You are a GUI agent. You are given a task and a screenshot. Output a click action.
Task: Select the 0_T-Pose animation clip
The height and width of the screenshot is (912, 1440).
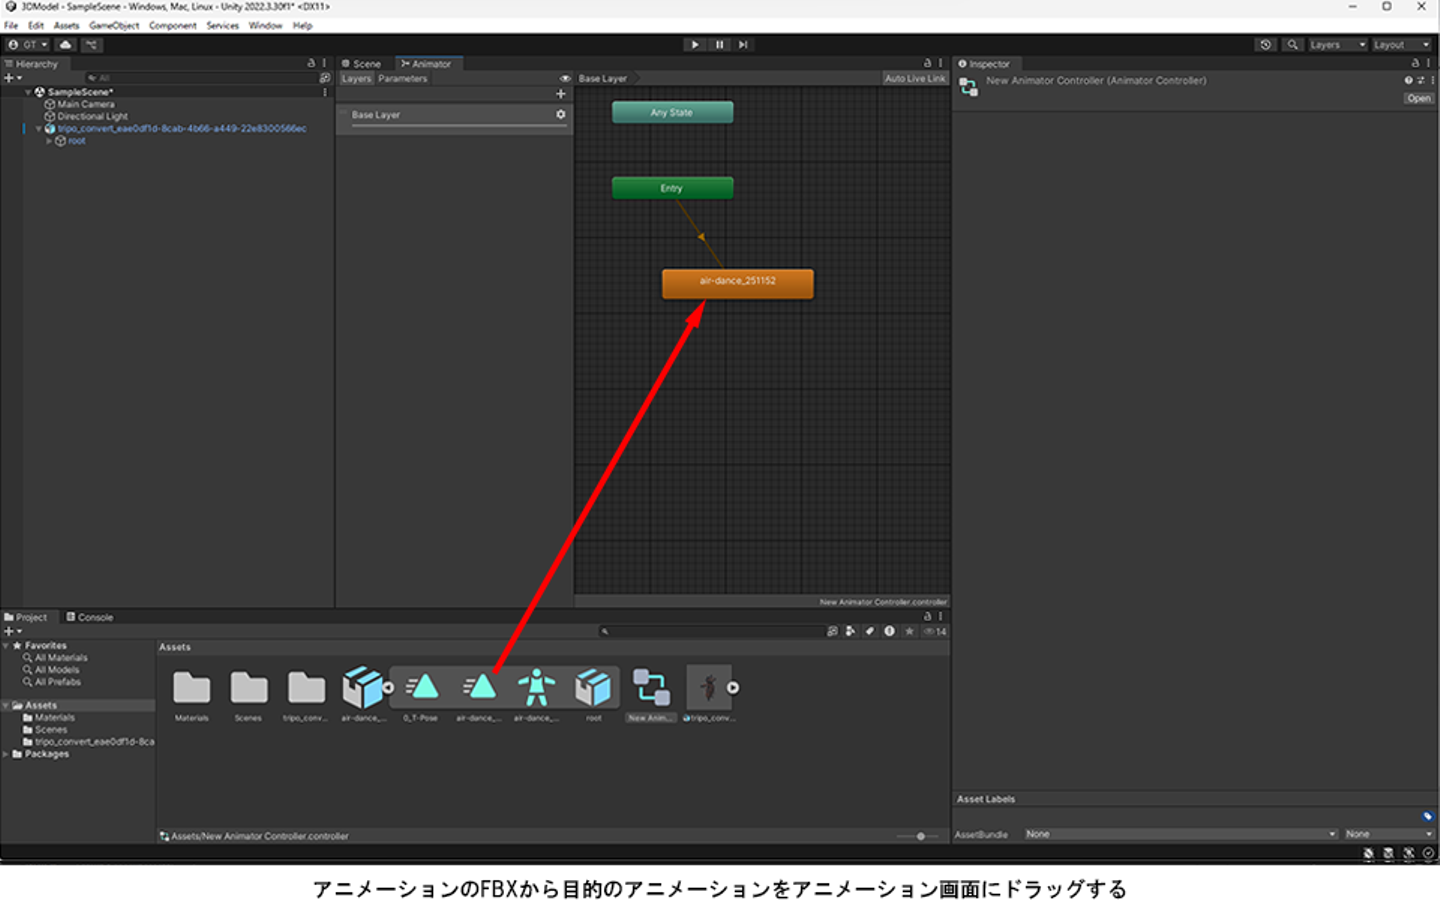point(422,690)
